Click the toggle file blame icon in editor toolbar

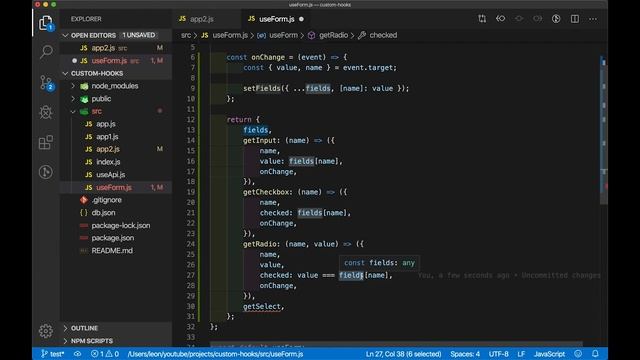556,19
